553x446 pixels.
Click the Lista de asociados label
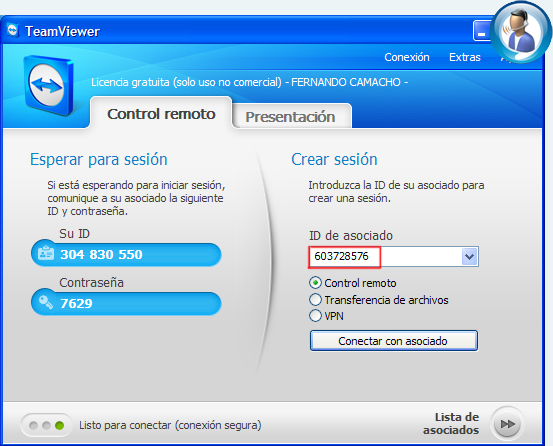point(451,423)
